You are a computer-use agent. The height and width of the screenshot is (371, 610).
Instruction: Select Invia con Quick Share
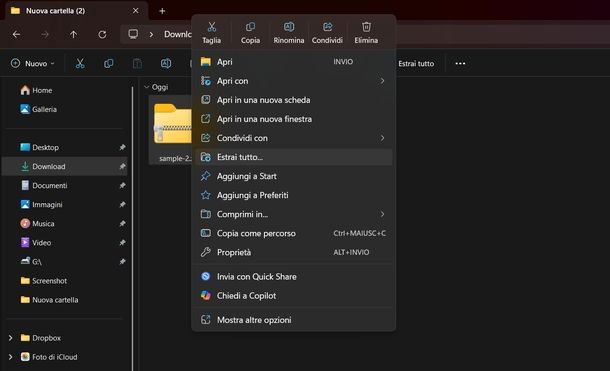(x=294, y=276)
